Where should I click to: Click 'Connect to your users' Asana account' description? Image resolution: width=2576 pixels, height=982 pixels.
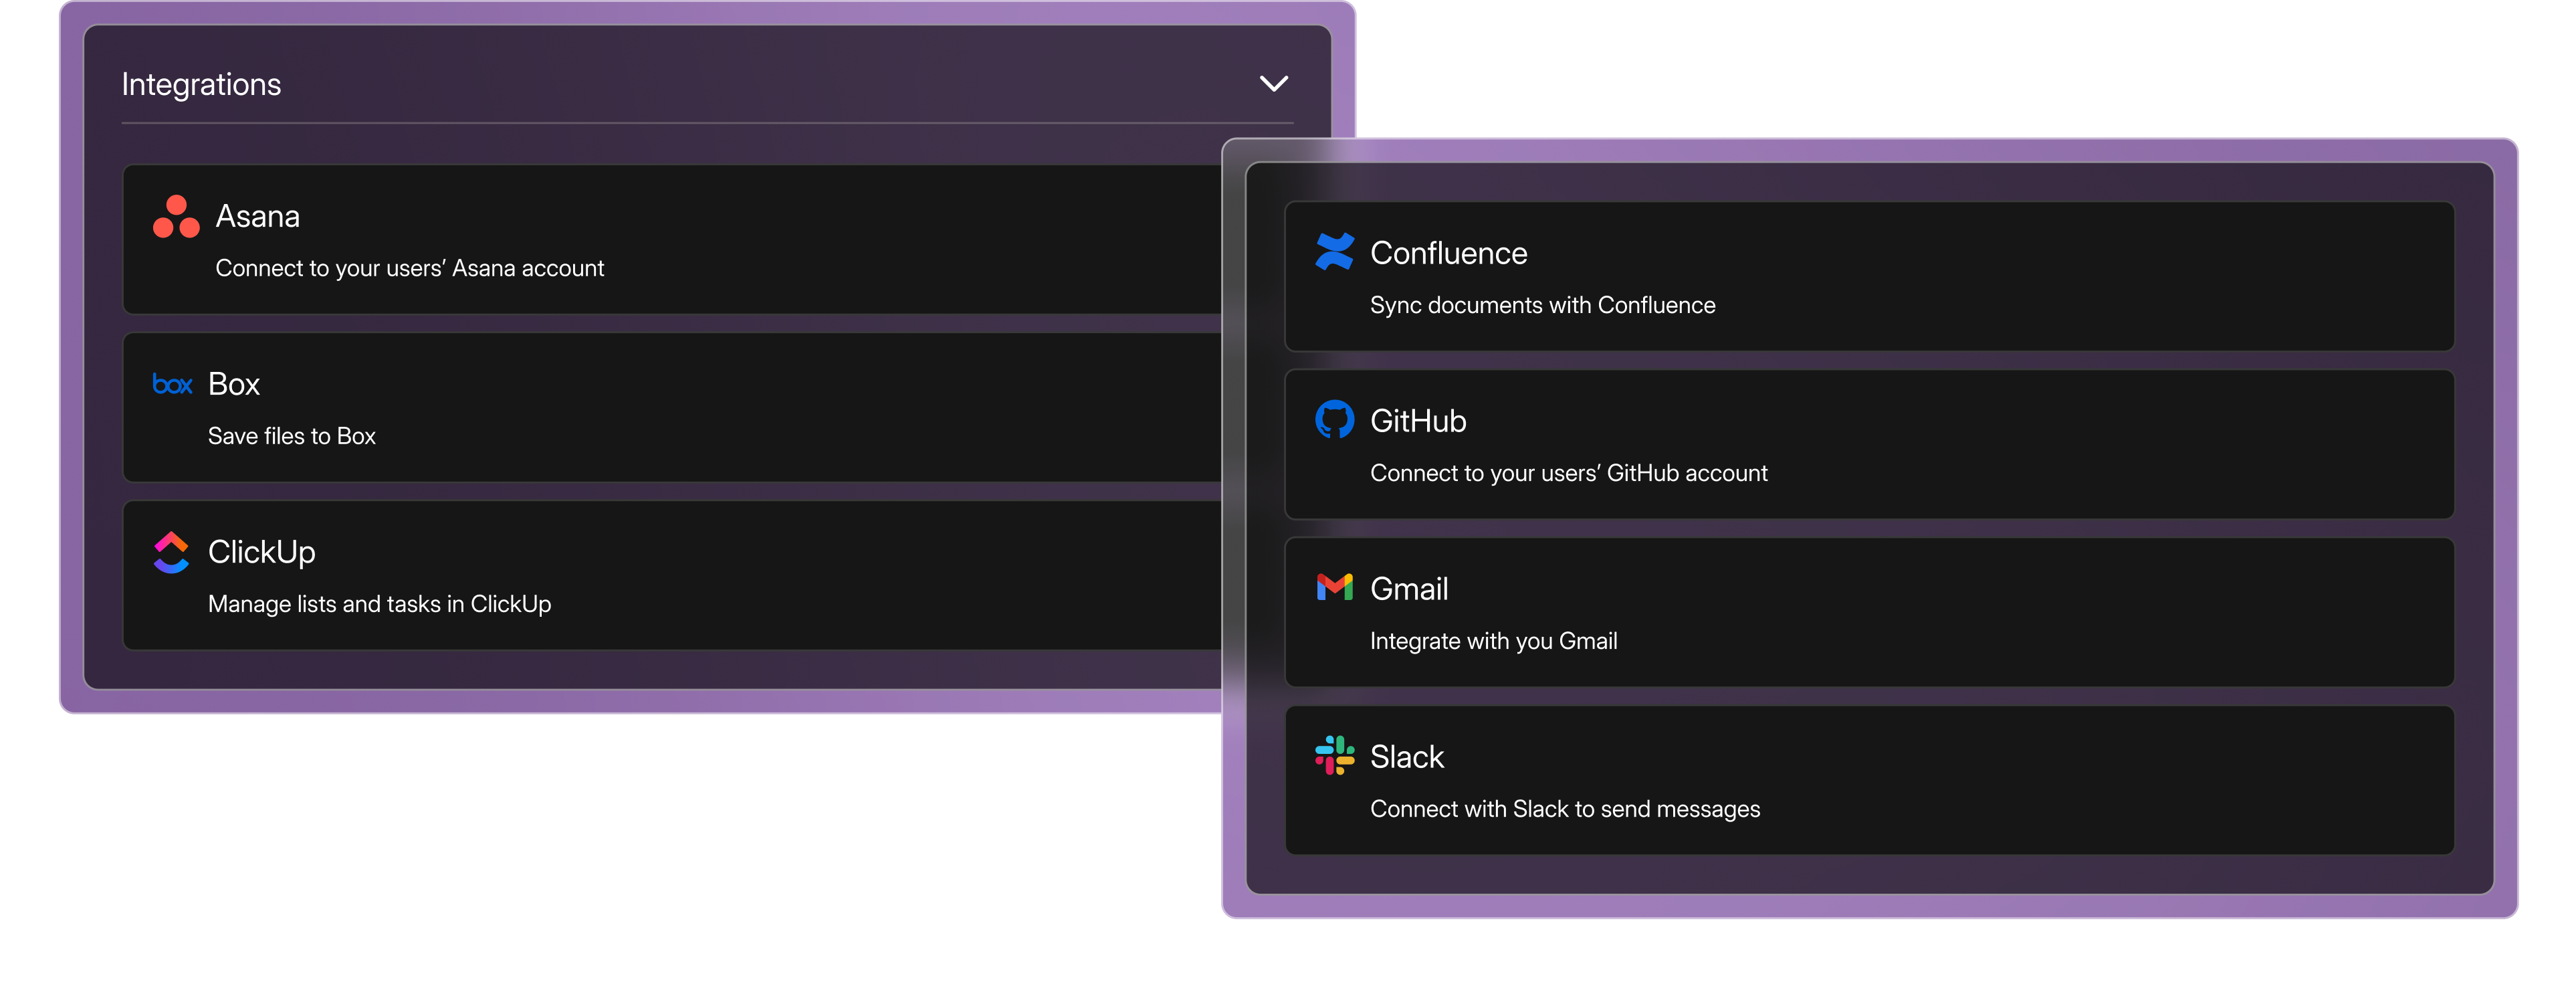(410, 269)
